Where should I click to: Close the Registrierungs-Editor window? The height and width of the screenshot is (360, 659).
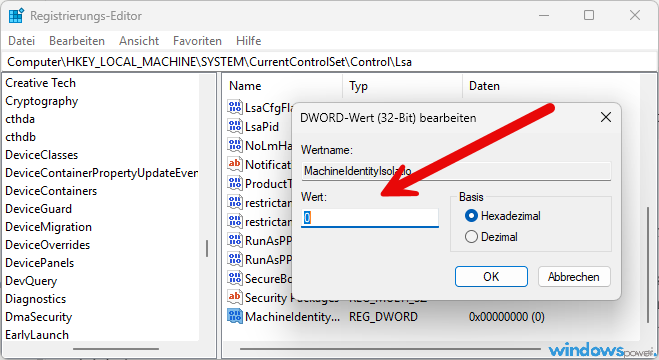coord(635,16)
